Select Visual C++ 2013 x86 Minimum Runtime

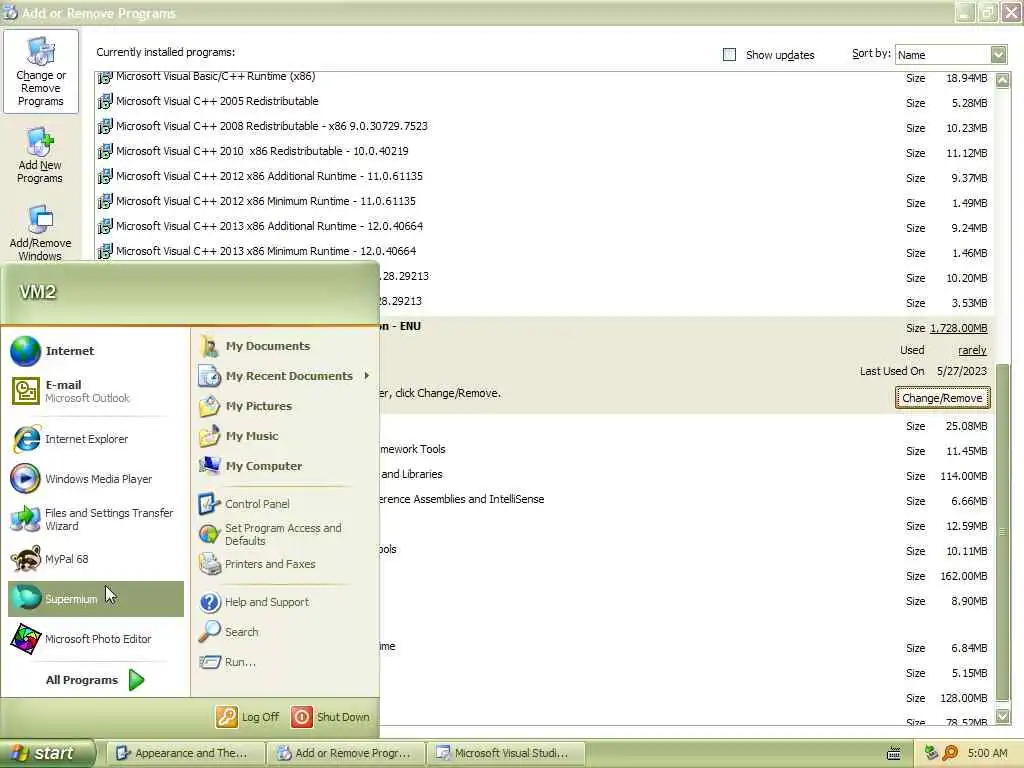point(545,251)
